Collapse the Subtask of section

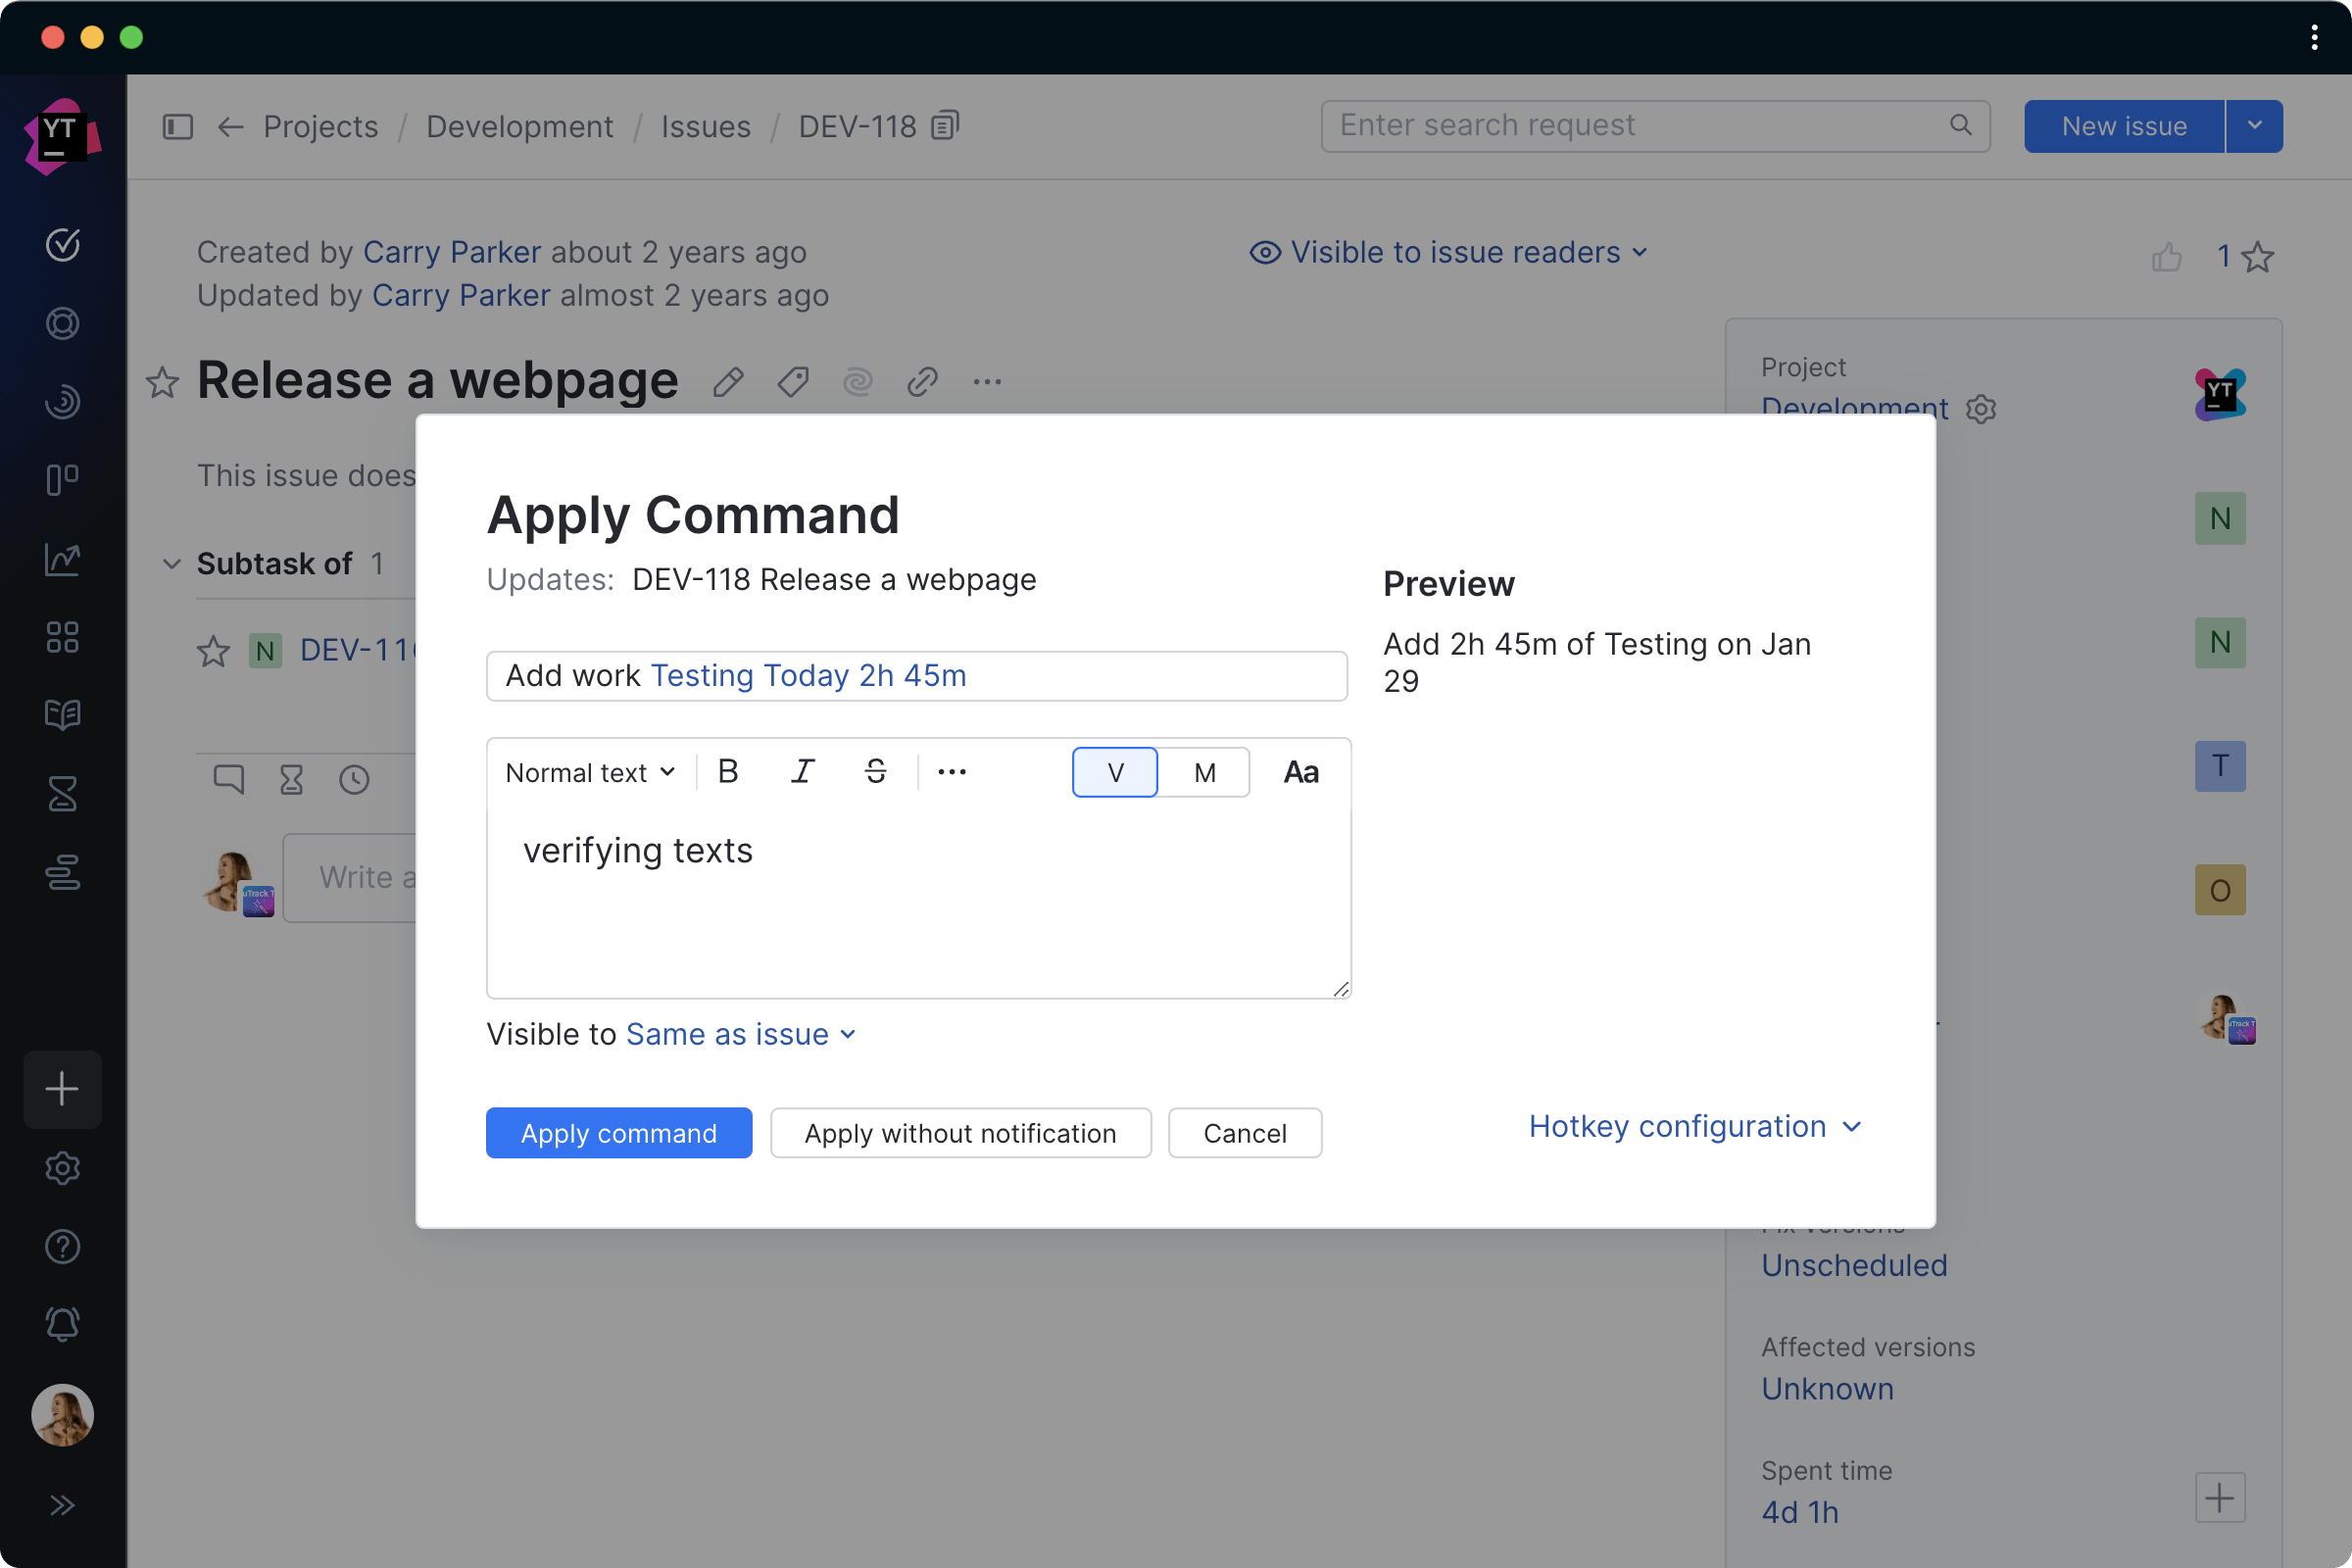pos(172,564)
